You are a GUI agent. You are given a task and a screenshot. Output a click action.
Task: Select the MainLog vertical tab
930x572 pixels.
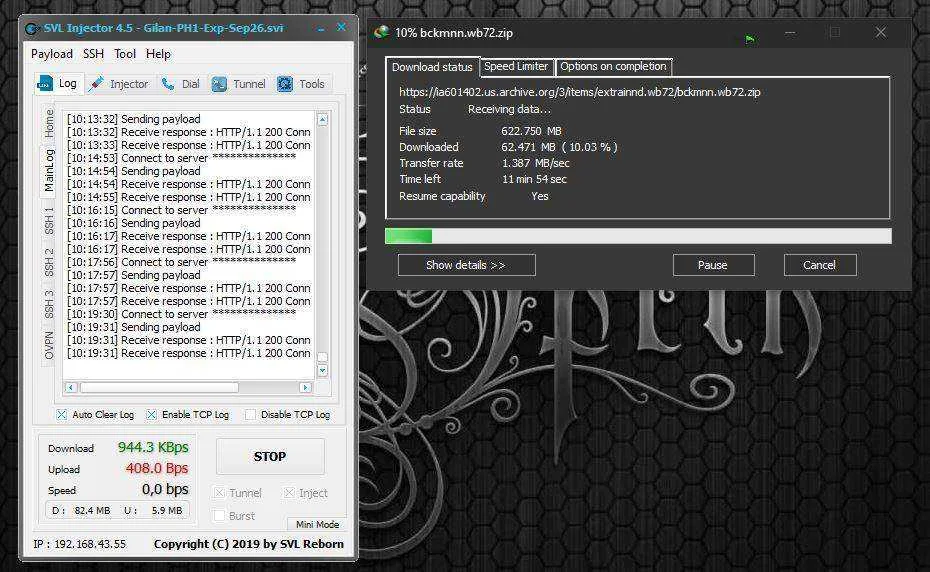tap(49, 170)
